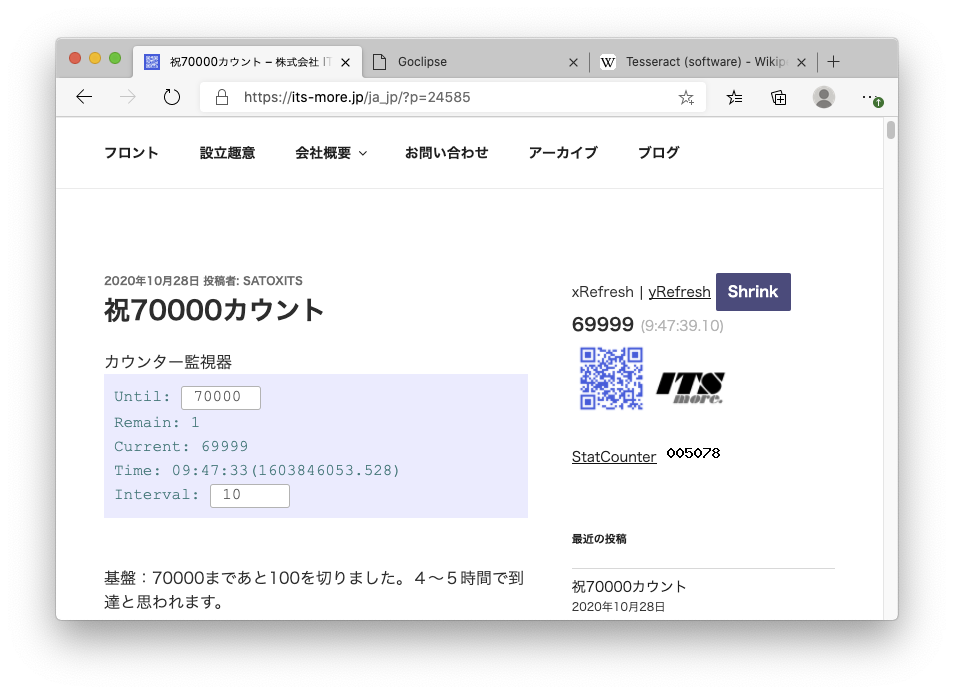The height and width of the screenshot is (694, 954).
Task: Click the yRefresh link
Action: 679,292
